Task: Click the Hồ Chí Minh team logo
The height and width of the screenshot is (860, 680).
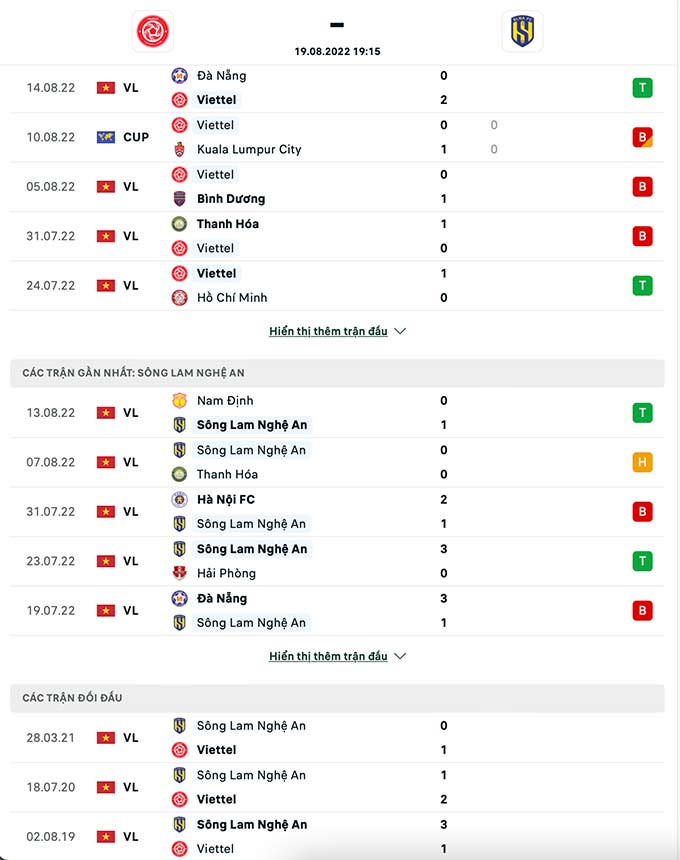Action: coord(180,298)
